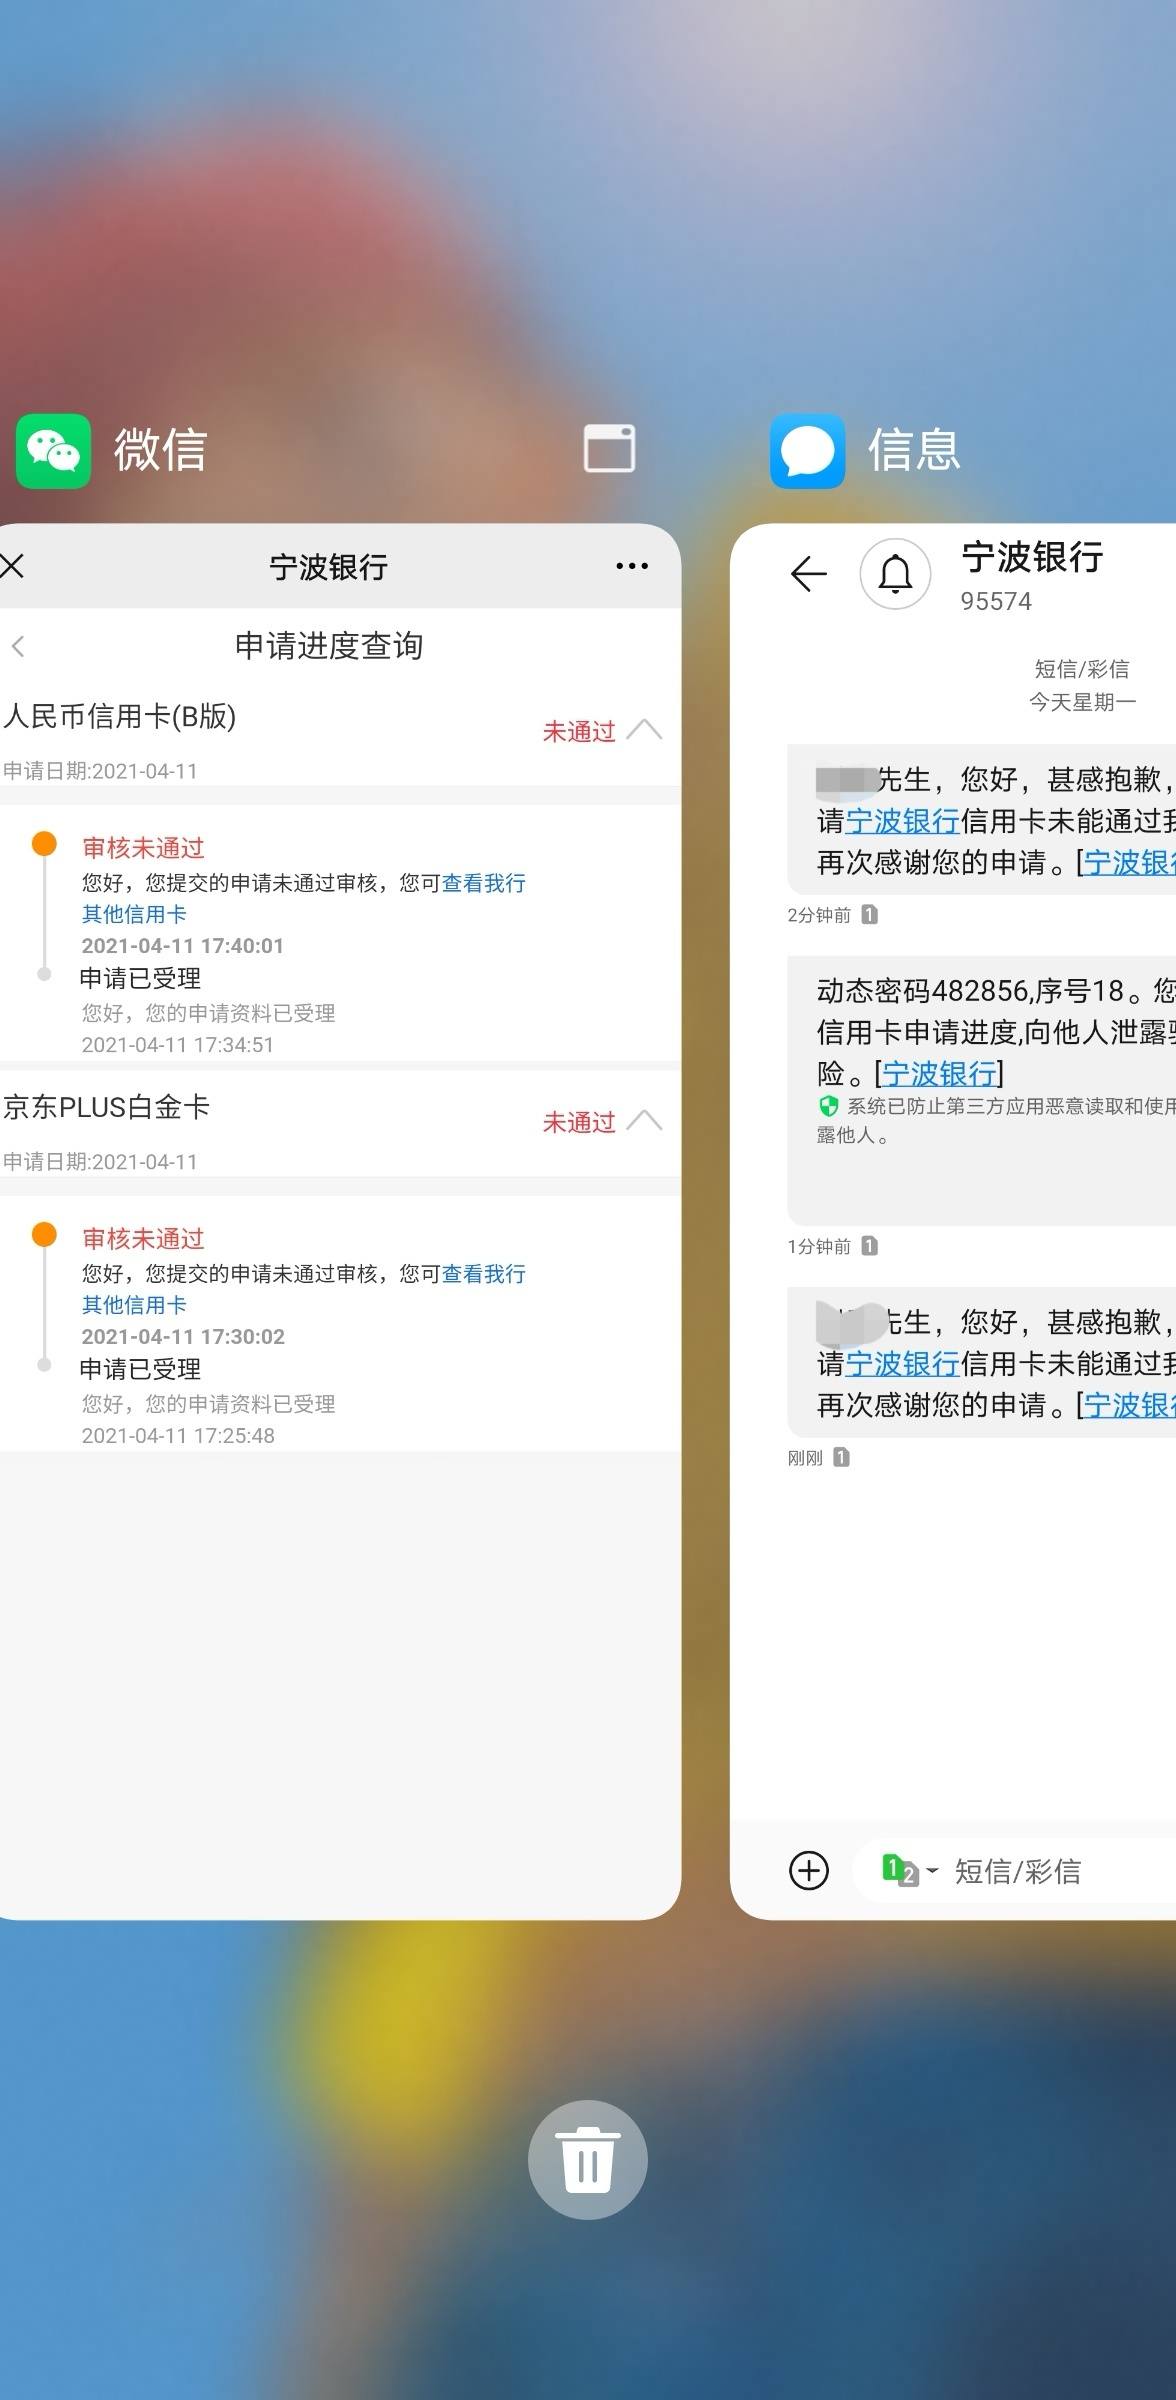Screen dimensions: 1176x2400
Task: Tap 审核未通过 heading above 17:30:02
Action: [x=143, y=1239]
